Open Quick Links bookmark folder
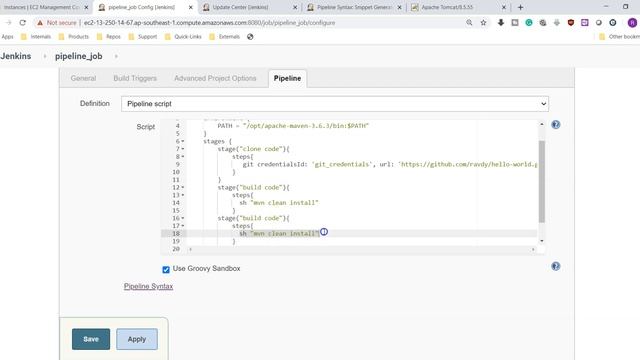 pos(183,37)
